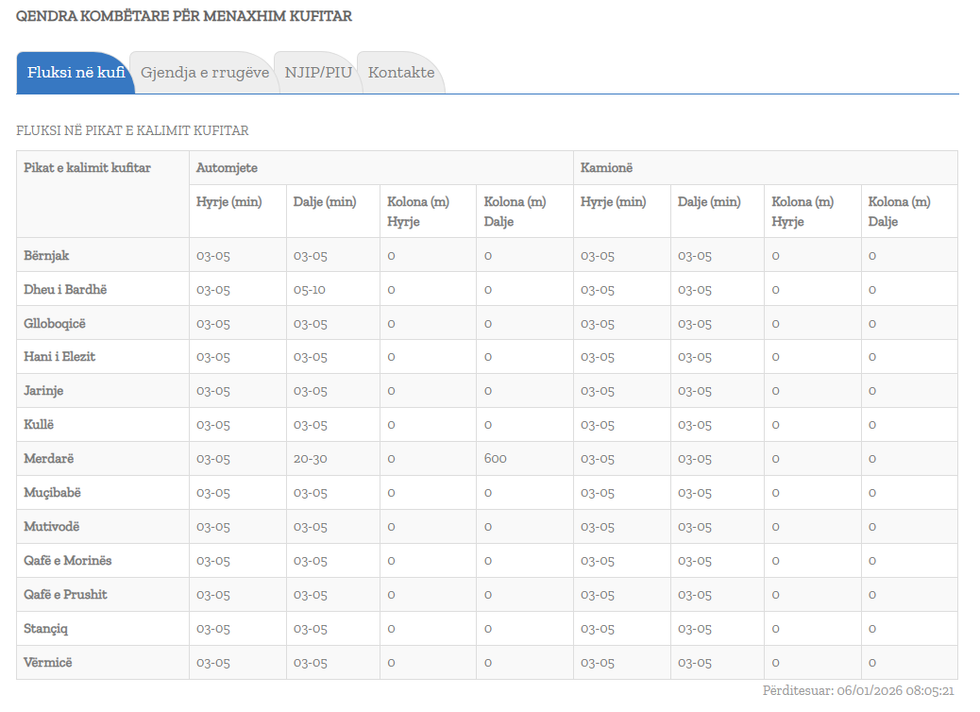Viewport: 980px width, 712px height.
Task: Click the Bërnjak row label
Action: click(49, 255)
